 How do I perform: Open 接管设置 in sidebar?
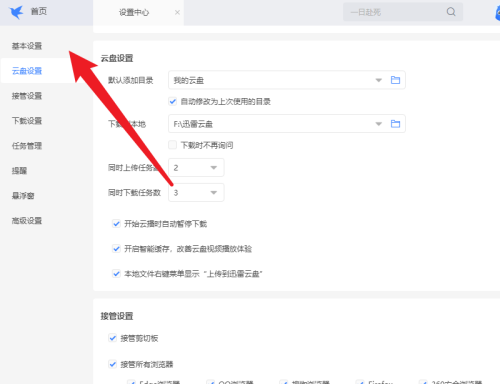click(x=27, y=96)
